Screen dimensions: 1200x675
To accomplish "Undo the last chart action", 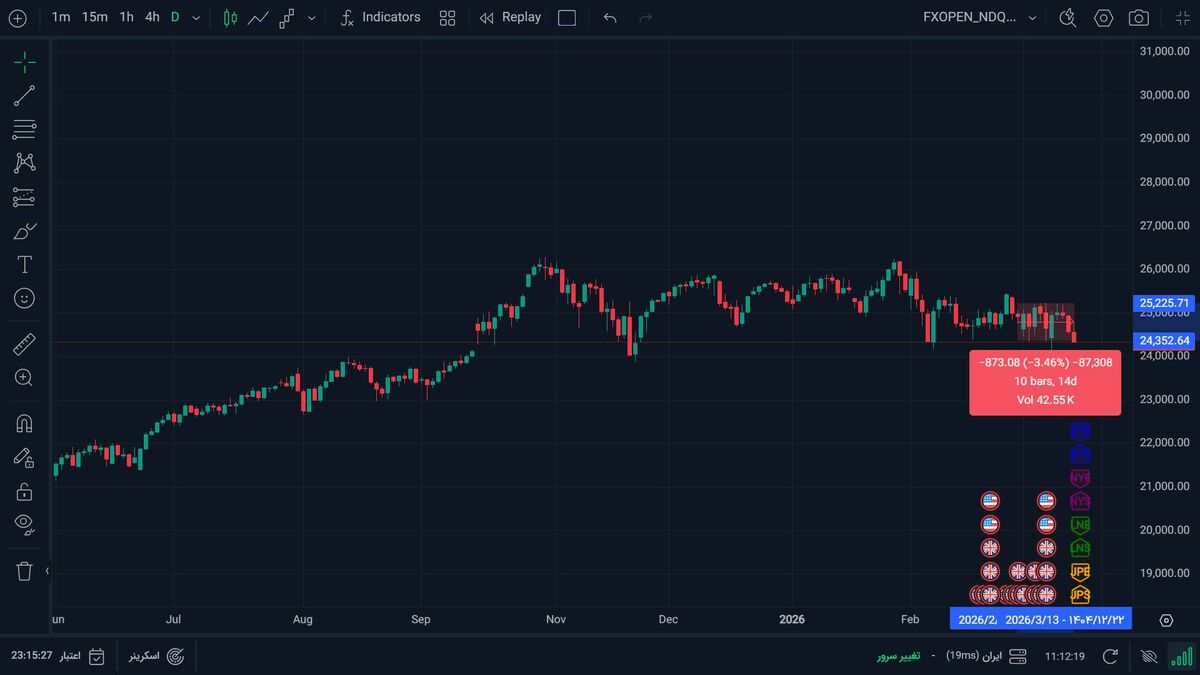I will [x=610, y=18].
